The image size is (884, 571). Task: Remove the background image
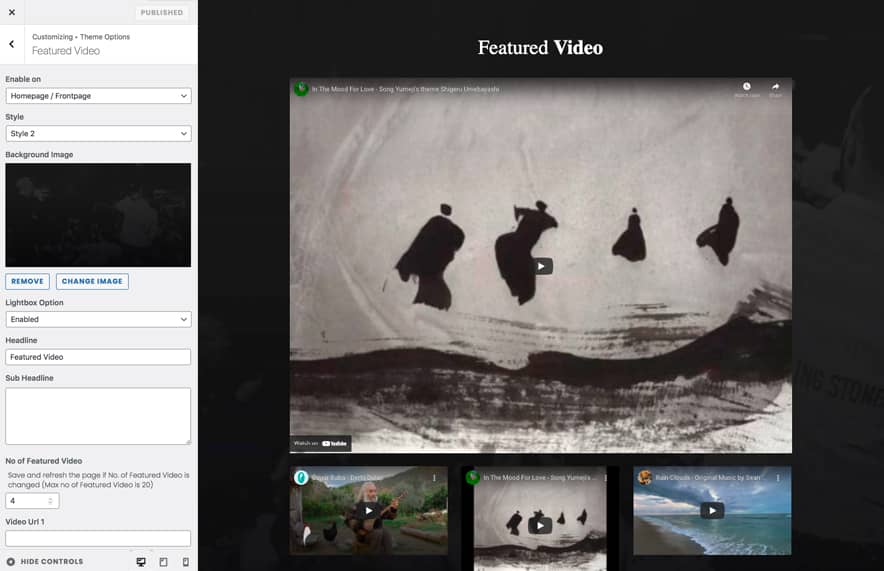tap(27, 281)
